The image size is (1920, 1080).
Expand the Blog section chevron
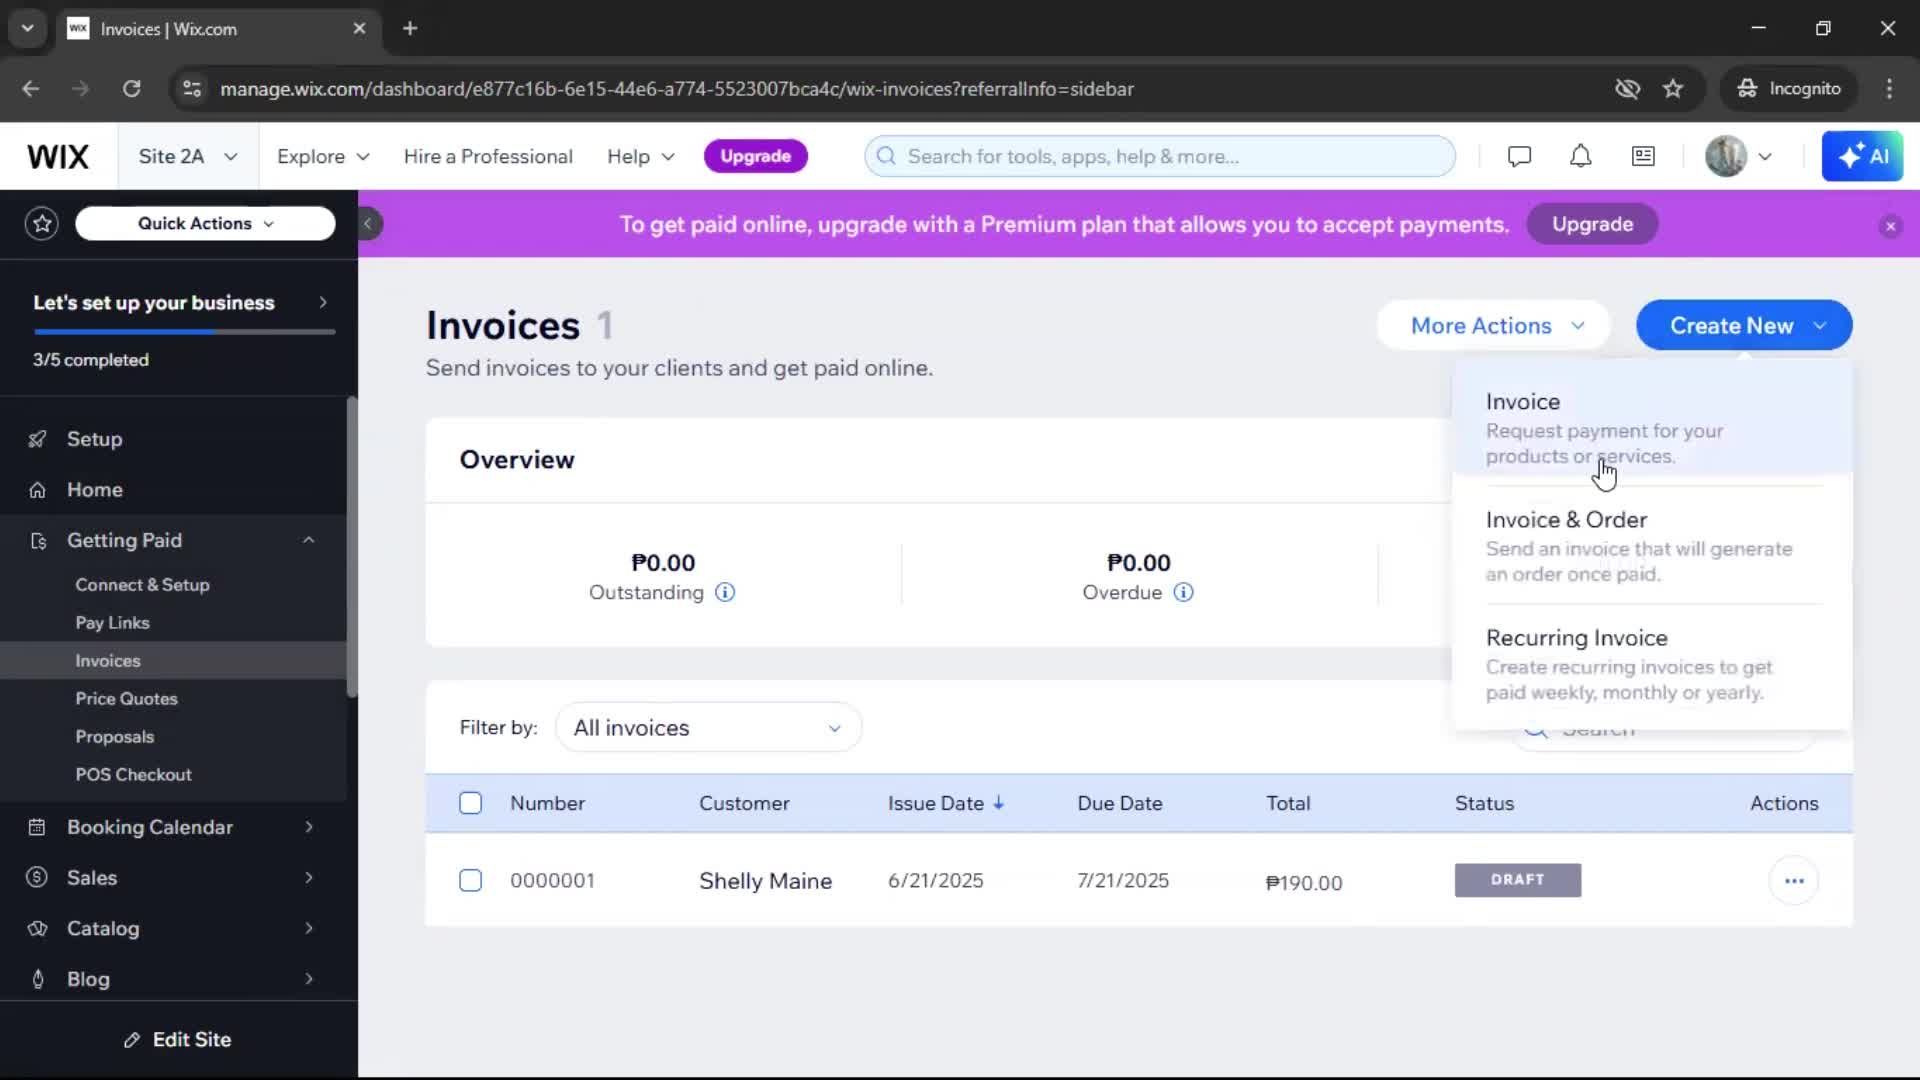pos(309,979)
